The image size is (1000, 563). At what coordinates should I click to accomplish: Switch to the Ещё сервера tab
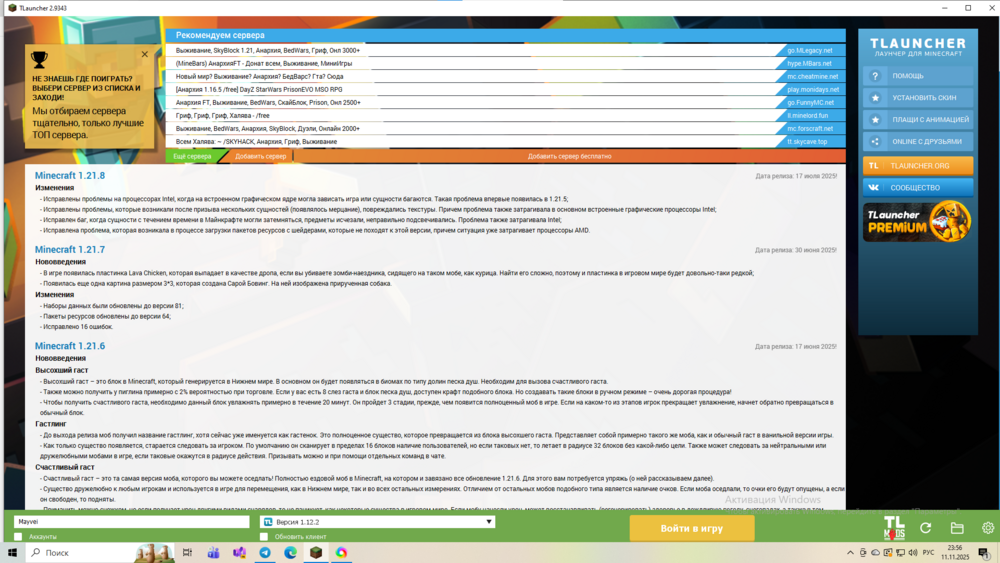pyautogui.click(x=192, y=156)
